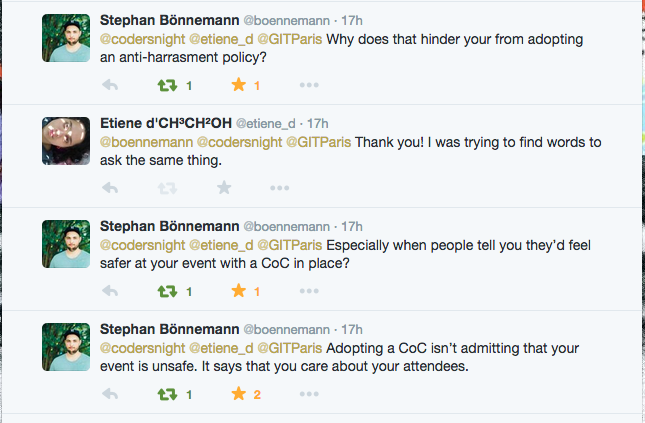645x423 pixels.
Task: Click Etiene's profile avatar picture
Action: coord(66,141)
